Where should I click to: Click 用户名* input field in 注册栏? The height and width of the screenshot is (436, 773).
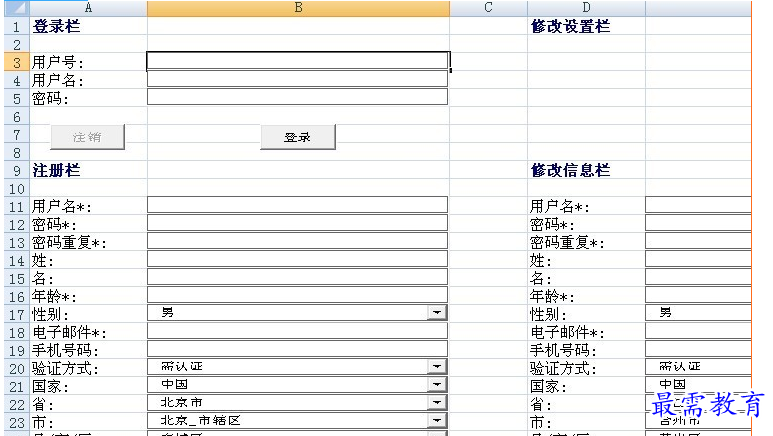click(297, 205)
